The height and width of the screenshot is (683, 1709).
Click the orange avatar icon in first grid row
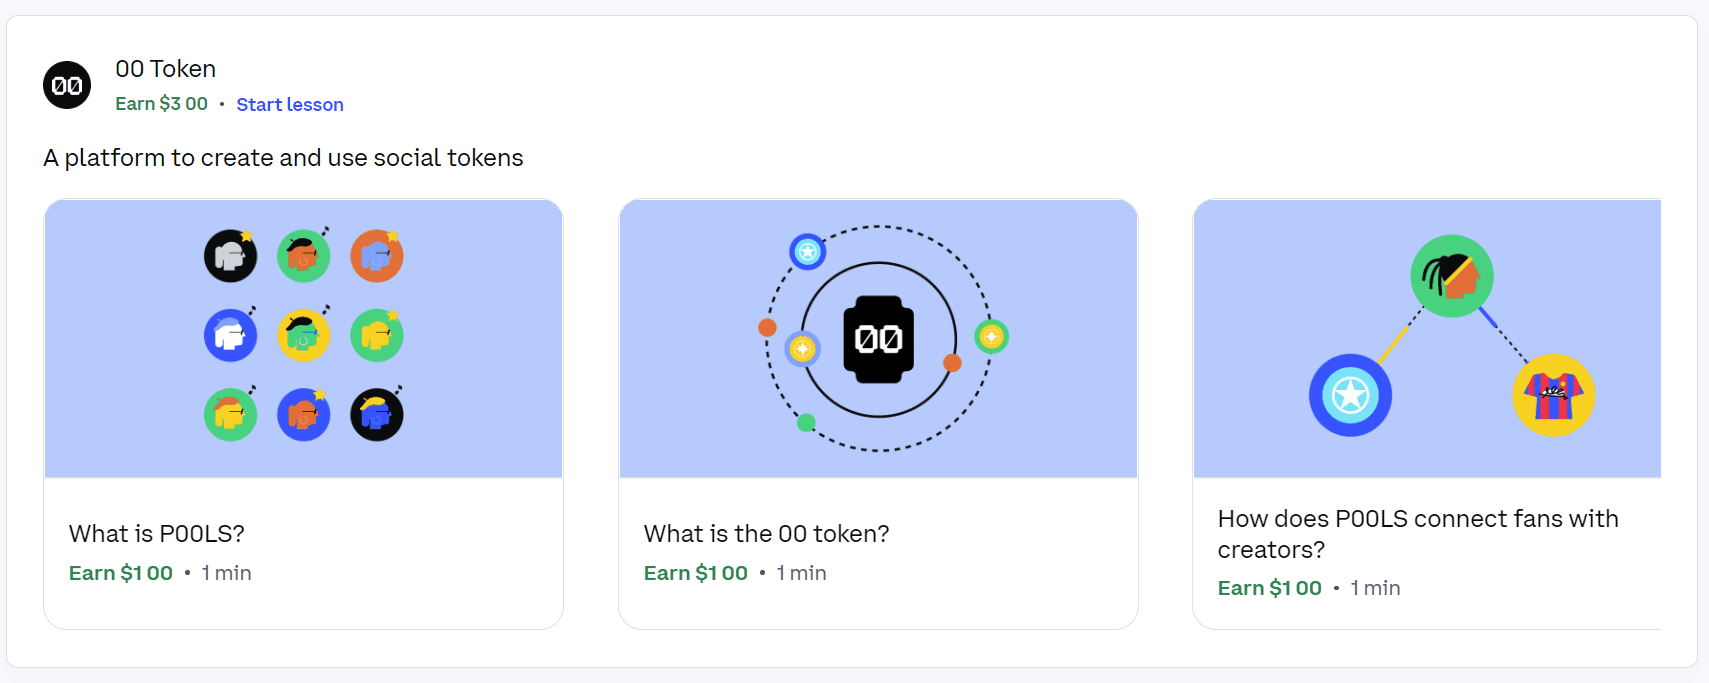pyautogui.click(x=377, y=256)
